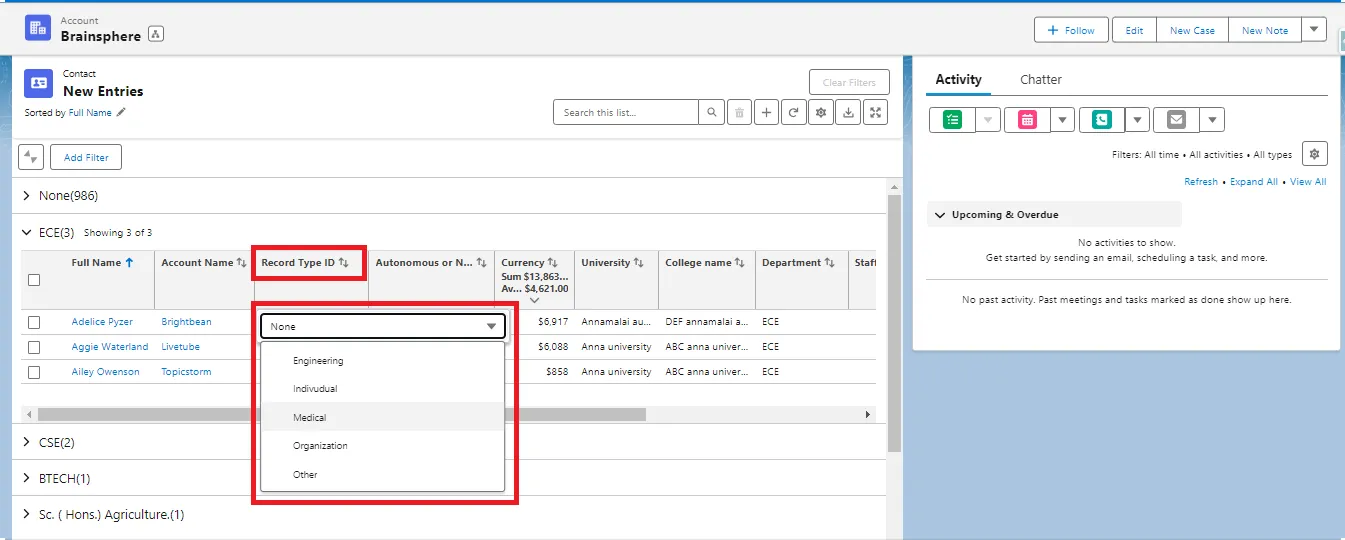
Task: Click Full Name ascending sort arrow
Action: click(129, 263)
